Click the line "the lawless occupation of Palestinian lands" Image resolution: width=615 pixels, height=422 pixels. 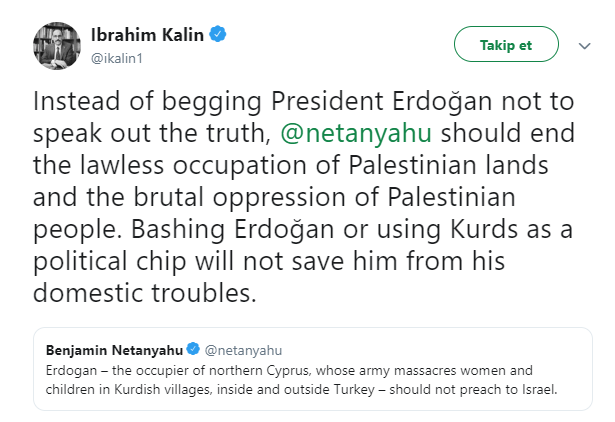[273, 164]
